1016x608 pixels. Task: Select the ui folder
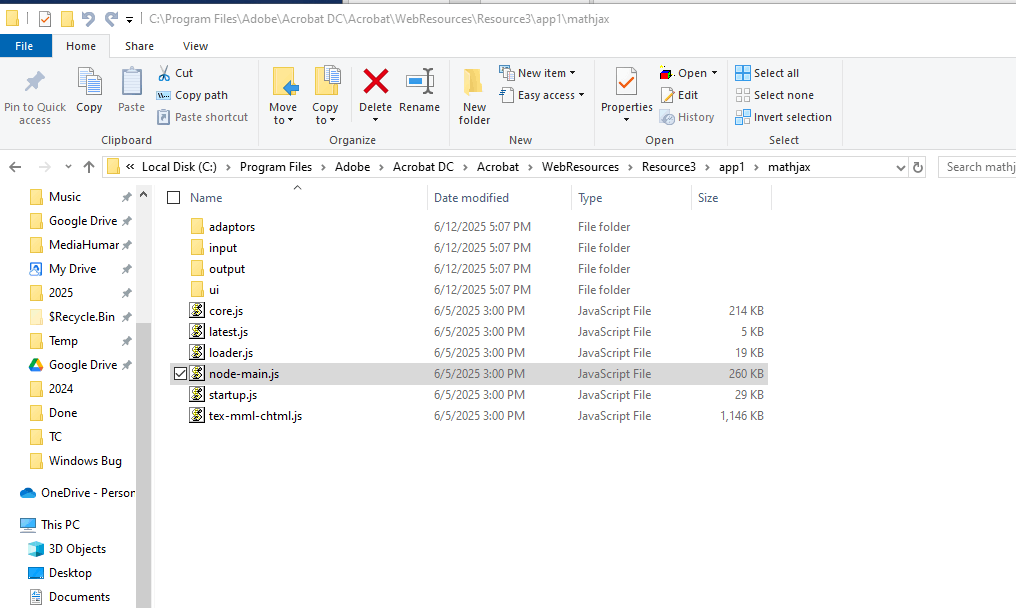point(214,290)
